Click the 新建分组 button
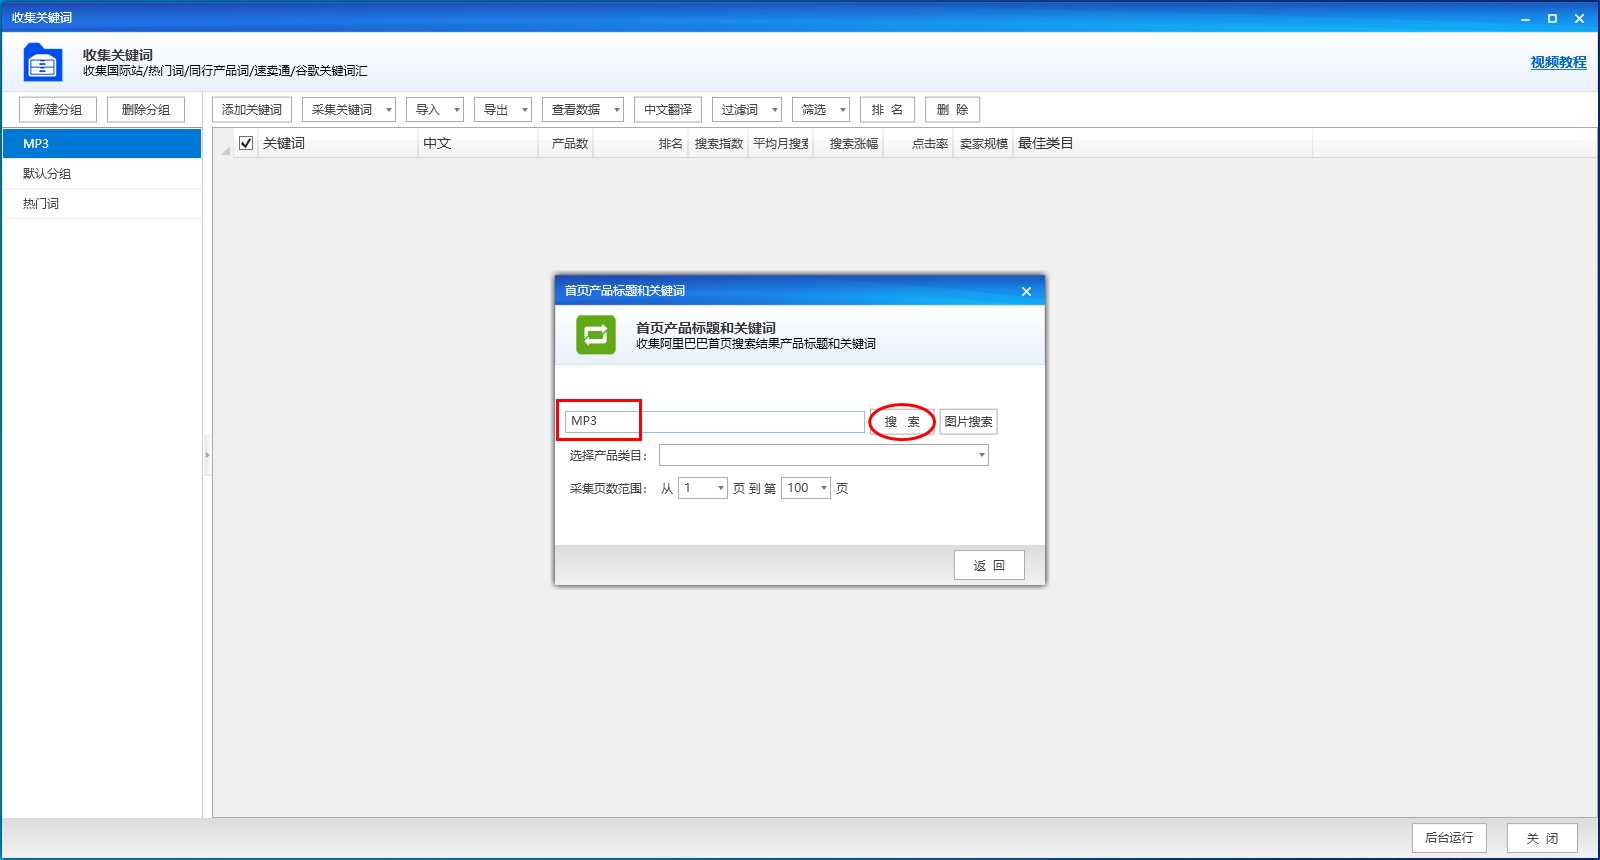 [x=58, y=110]
